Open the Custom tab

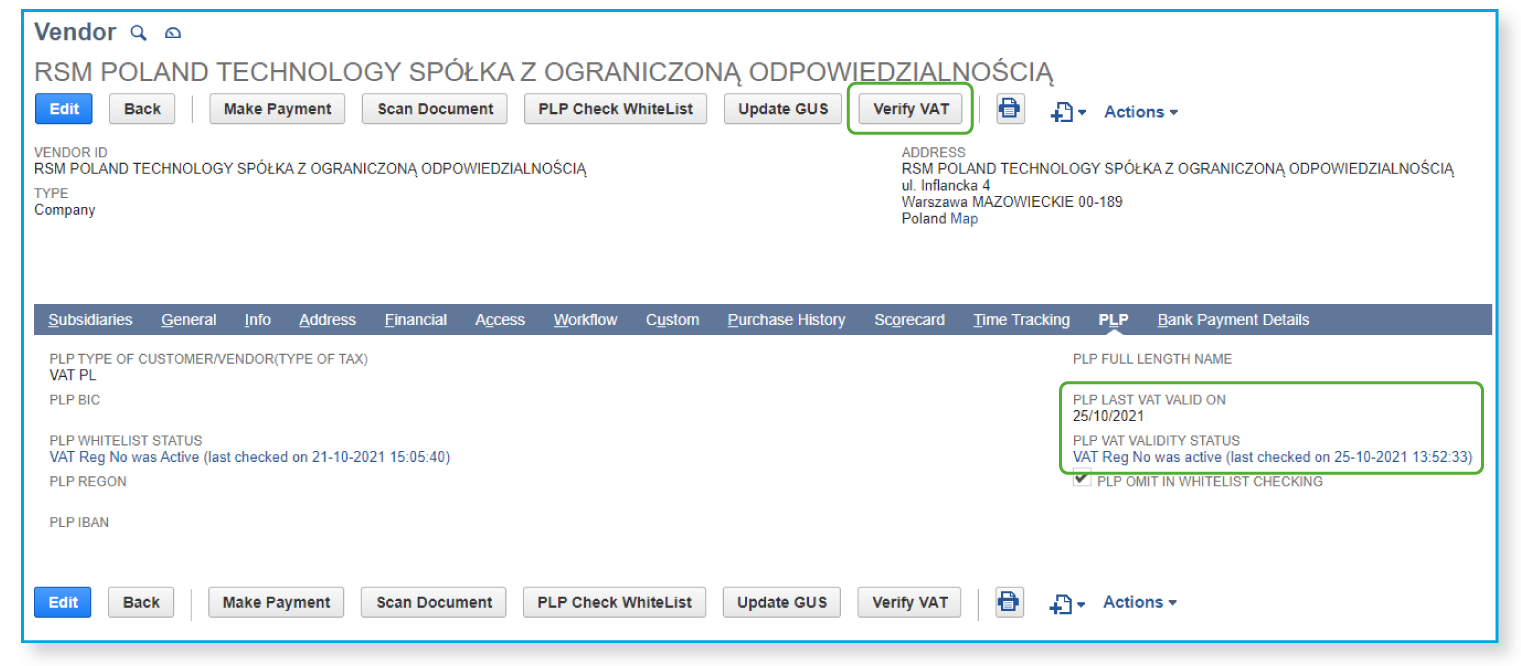point(672,320)
